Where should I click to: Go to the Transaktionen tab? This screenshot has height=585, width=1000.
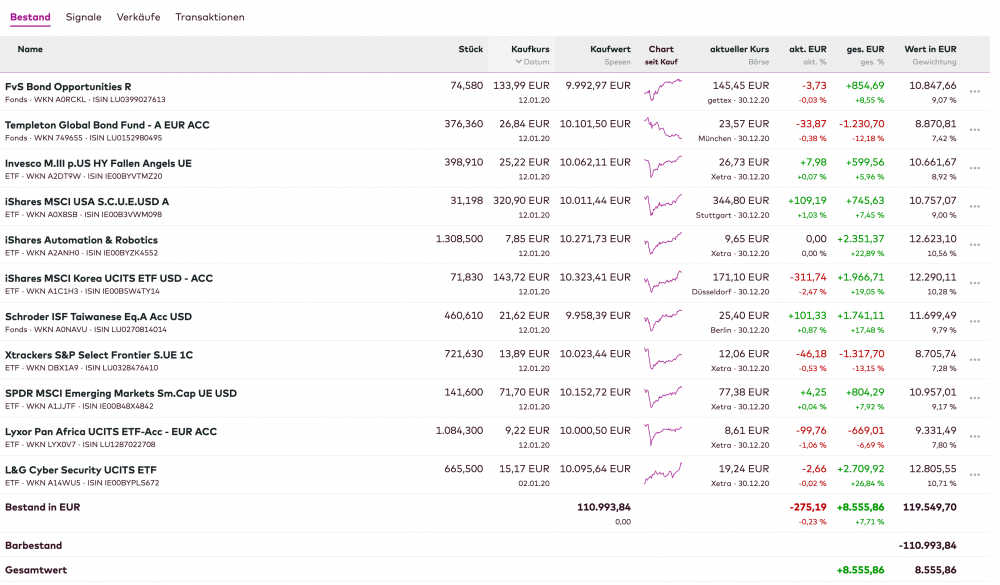(210, 17)
